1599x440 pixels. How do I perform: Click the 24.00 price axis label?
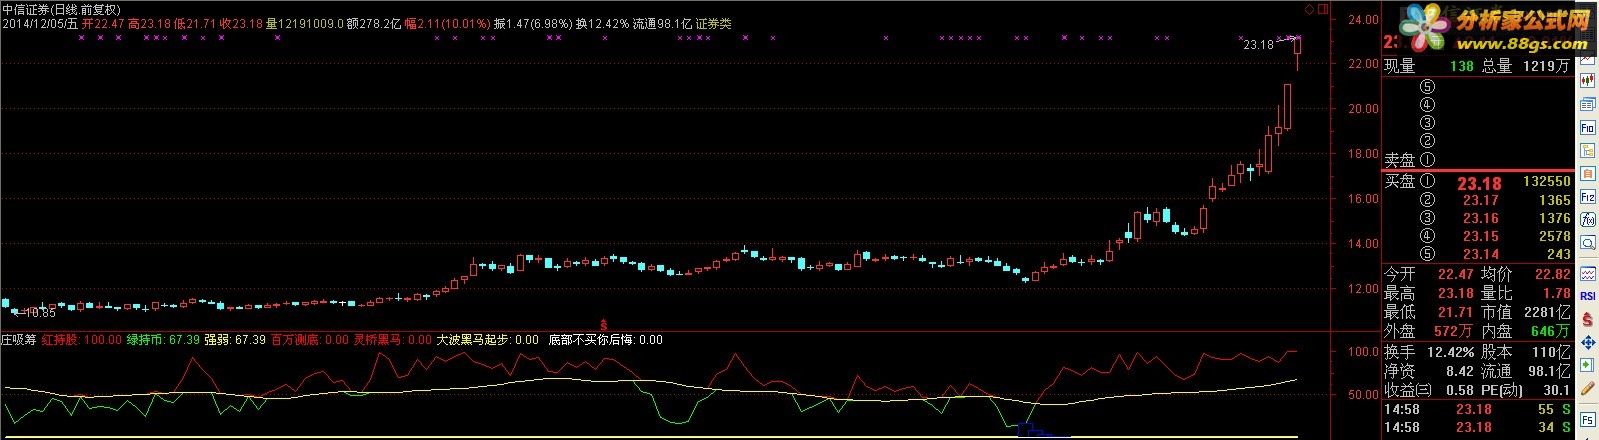pyautogui.click(x=1361, y=18)
